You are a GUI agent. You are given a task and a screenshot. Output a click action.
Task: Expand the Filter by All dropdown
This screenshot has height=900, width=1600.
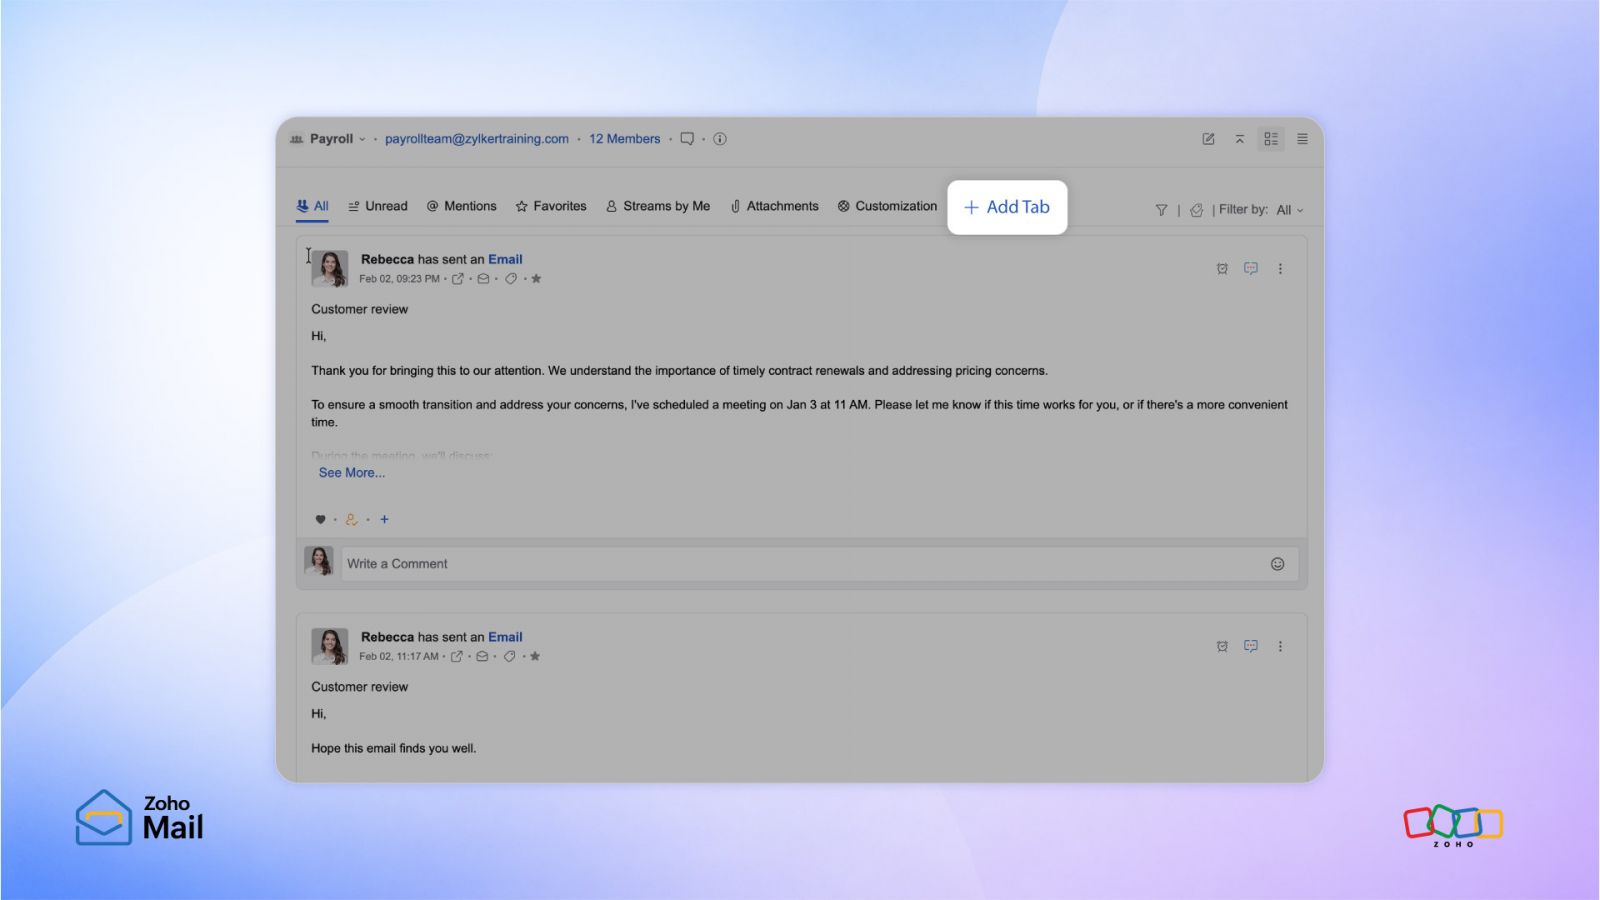[x=1290, y=210]
